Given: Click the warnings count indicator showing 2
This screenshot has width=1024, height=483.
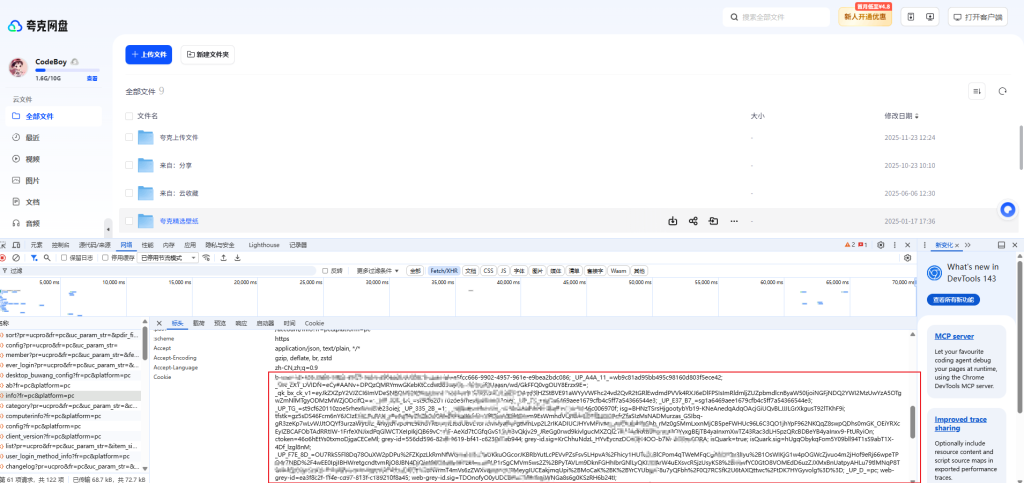Looking at the screenshot, I should click(851, 245).
